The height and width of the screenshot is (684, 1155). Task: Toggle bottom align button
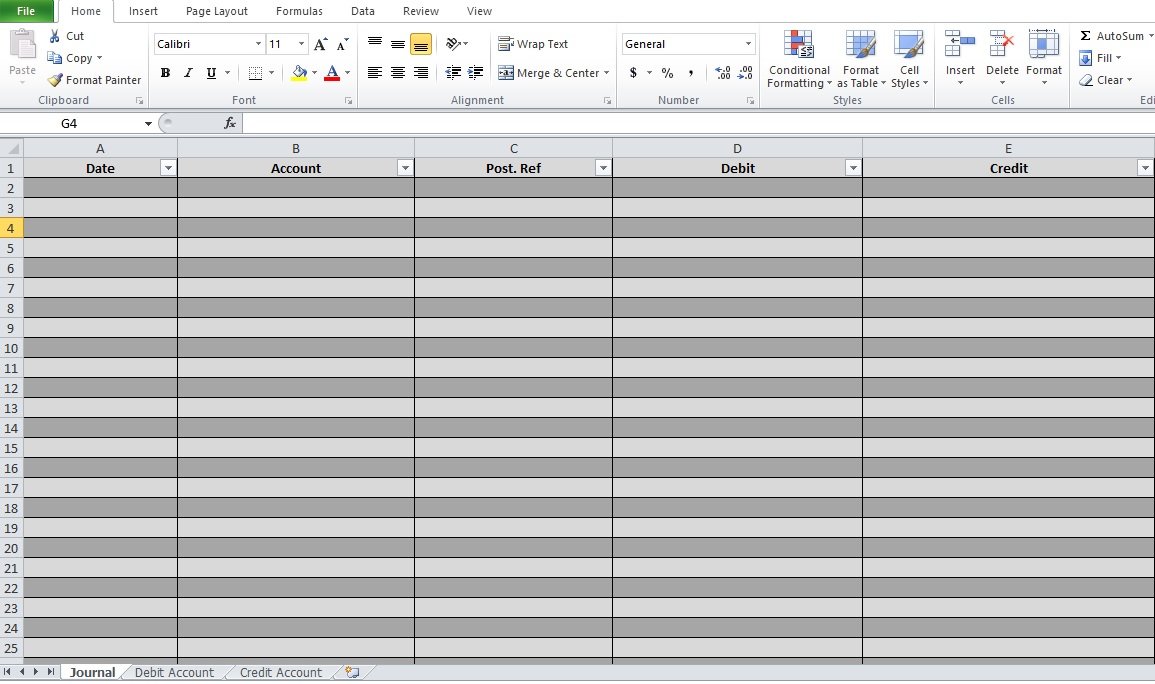[x=421, y=44]
